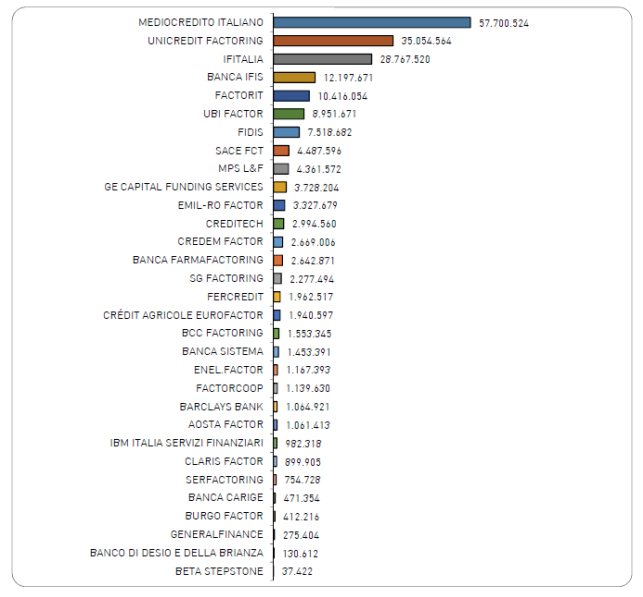Click CRÉDIT AGRICOLE EUROFACTOR label
Viewport: 643px width, 597px height.
pos(183,315)
